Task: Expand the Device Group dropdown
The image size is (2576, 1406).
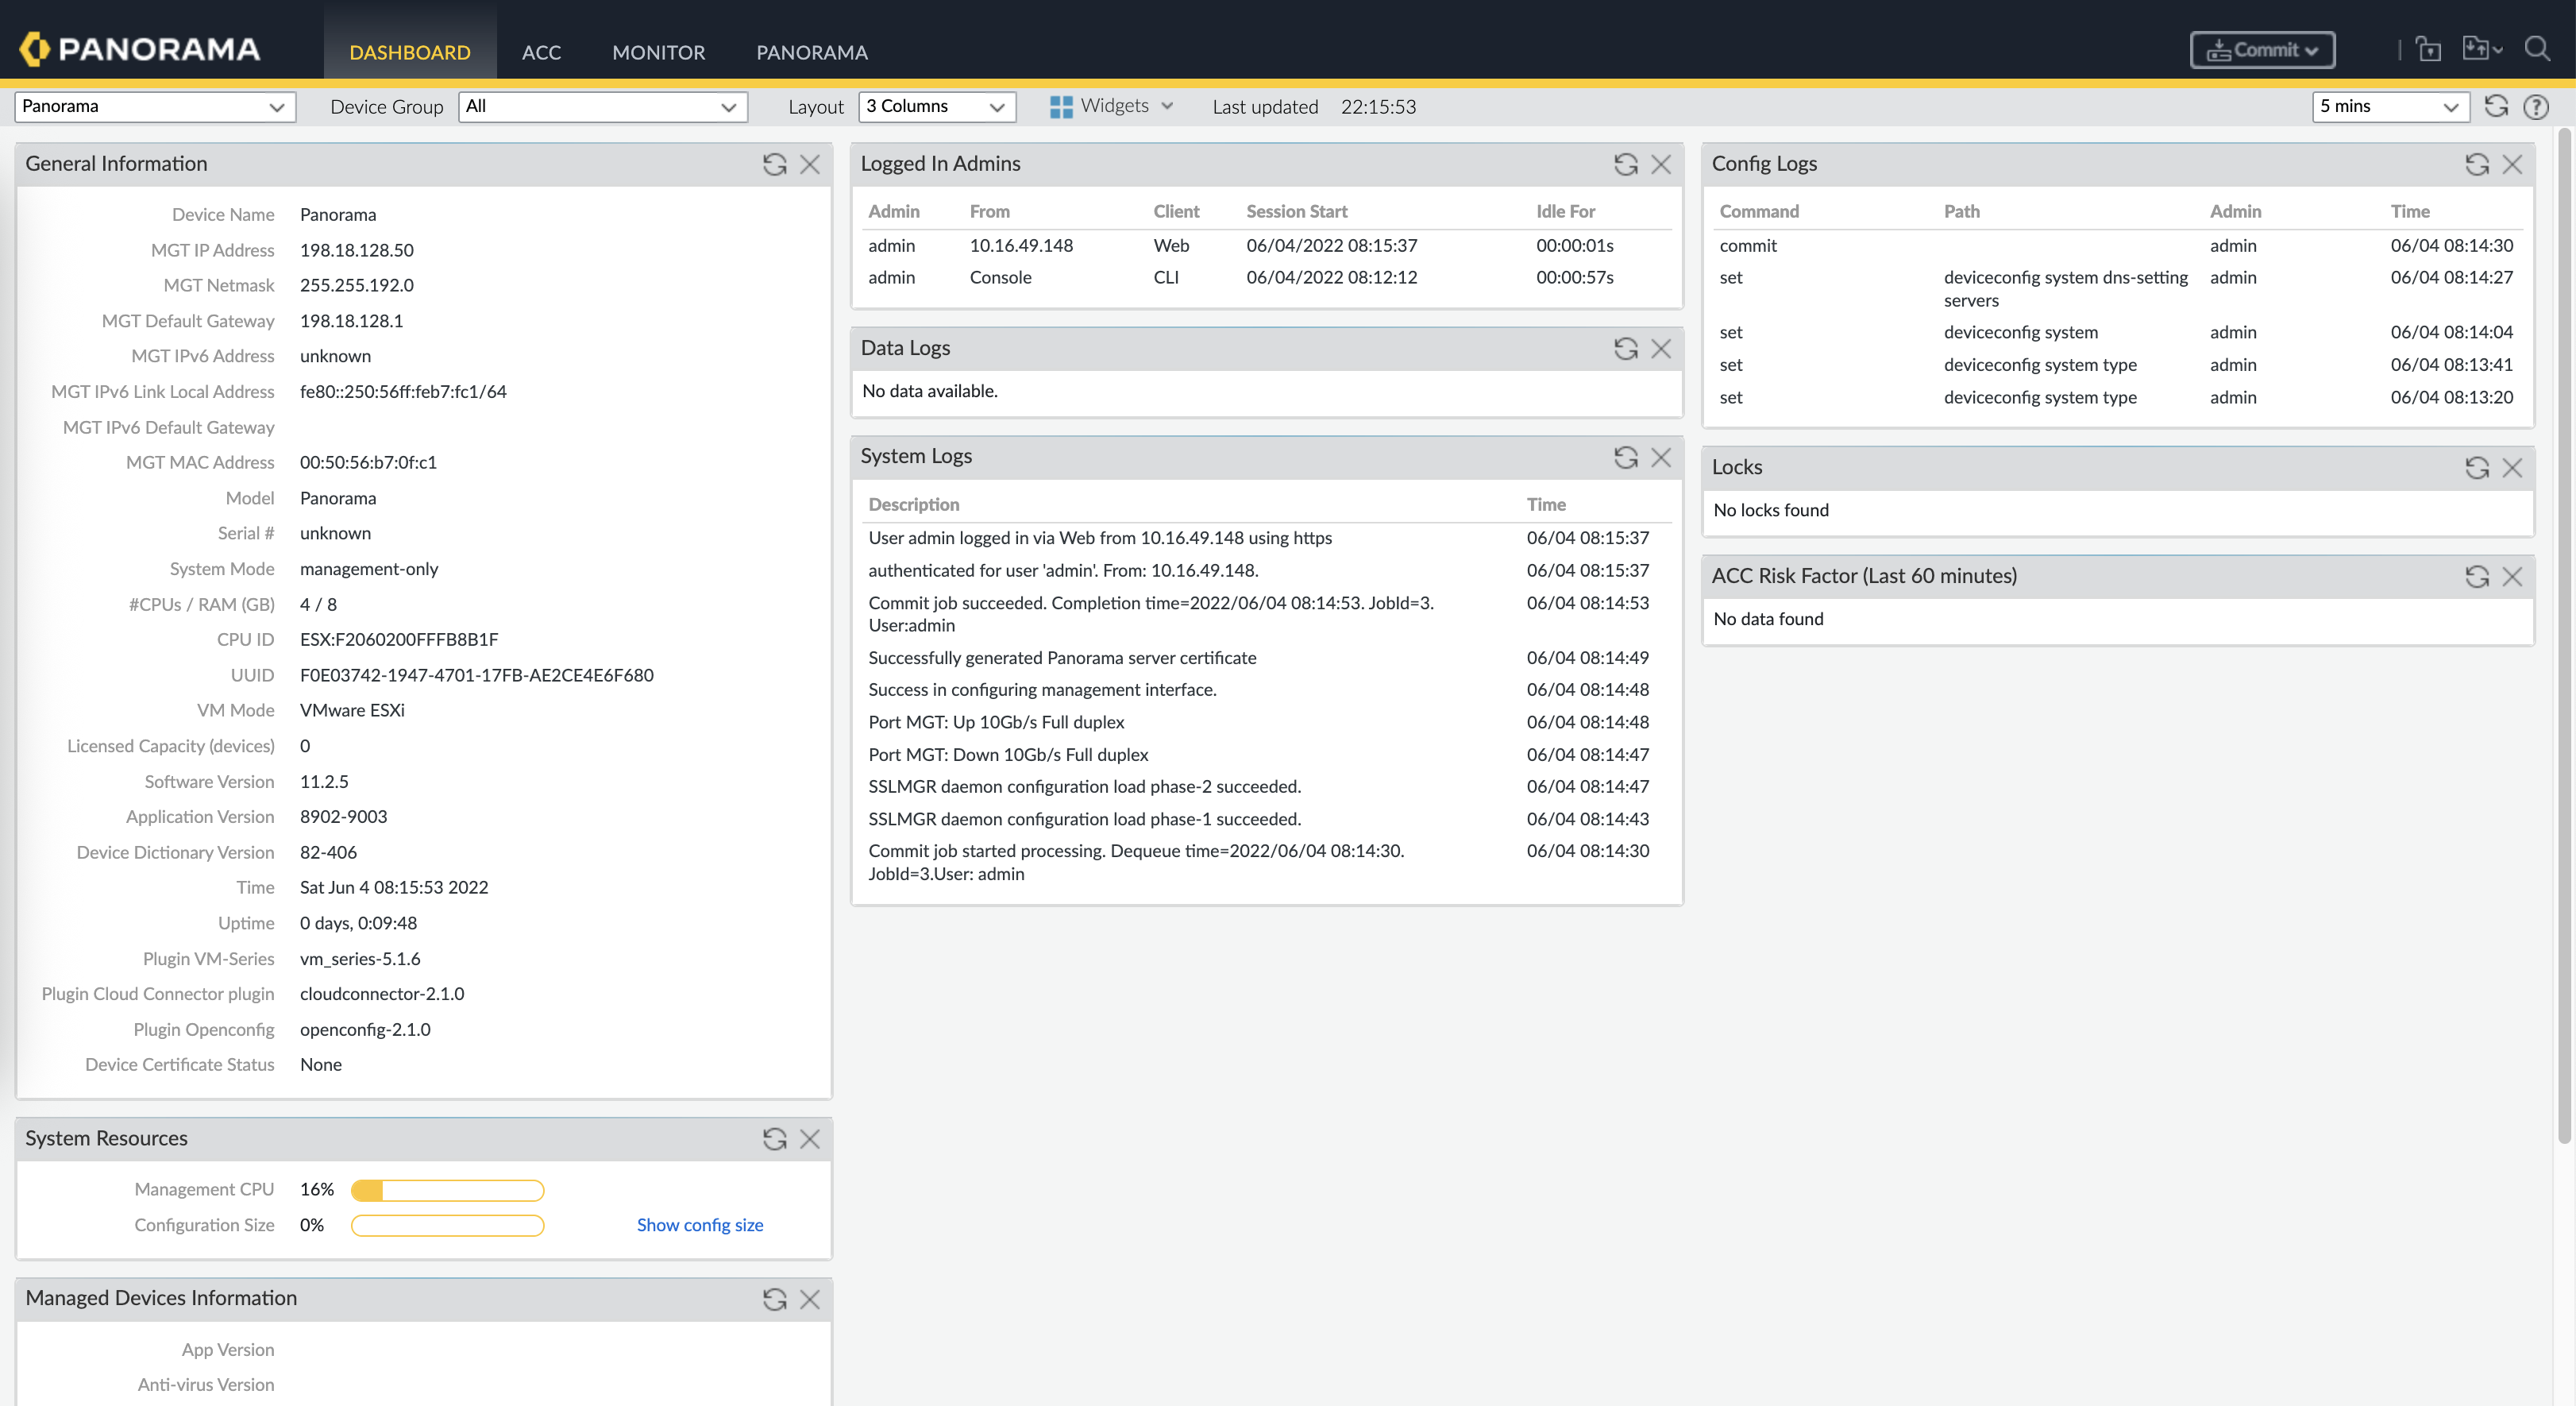Action: (602, 107)
